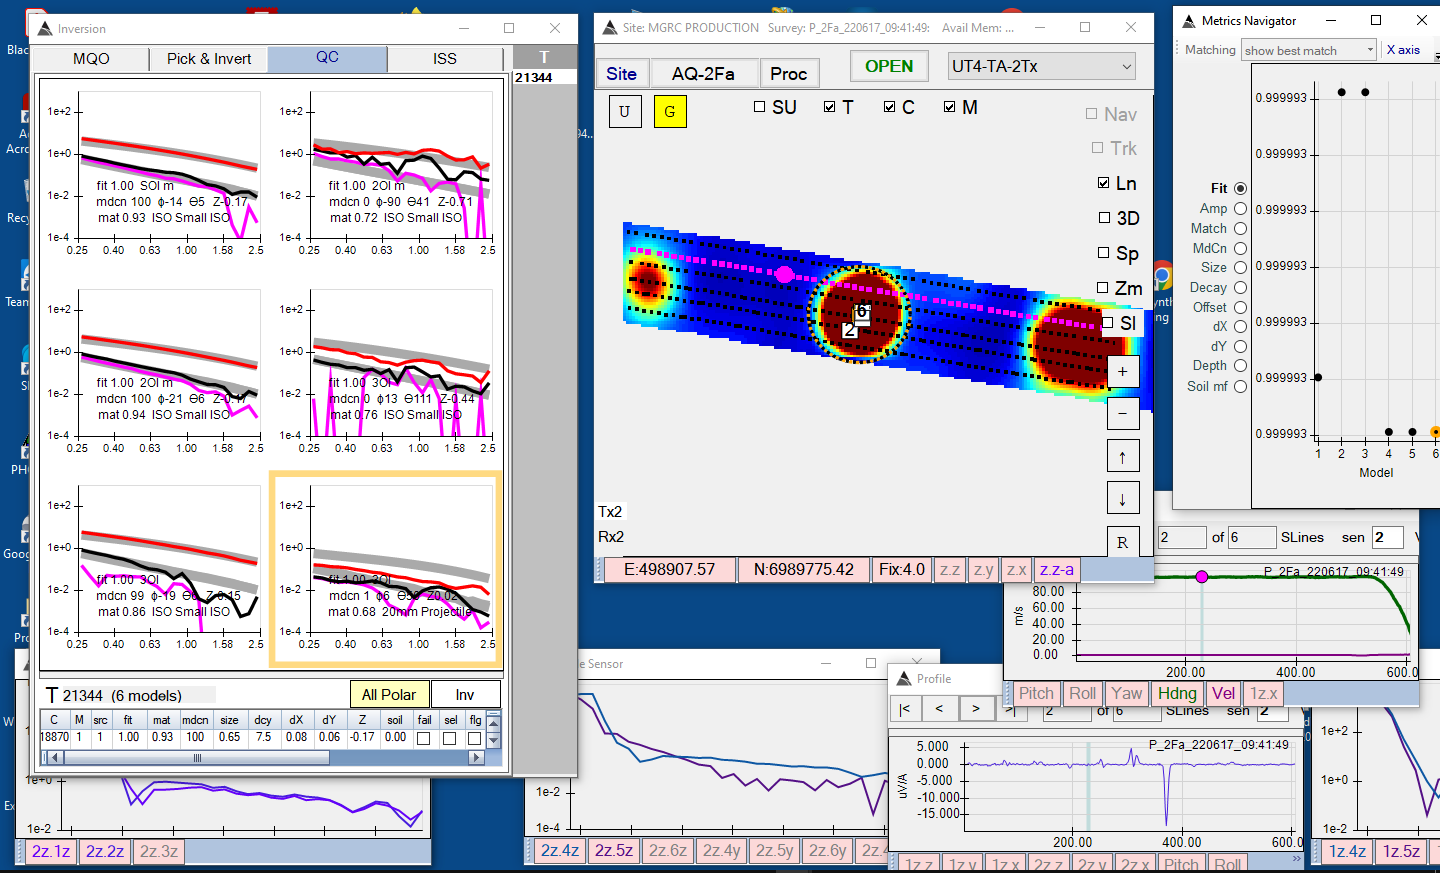Click the Vel button on the velocity profile toolbar
The height and width of the screenshot is (873, 1440).
click(x=1223, y=693)
